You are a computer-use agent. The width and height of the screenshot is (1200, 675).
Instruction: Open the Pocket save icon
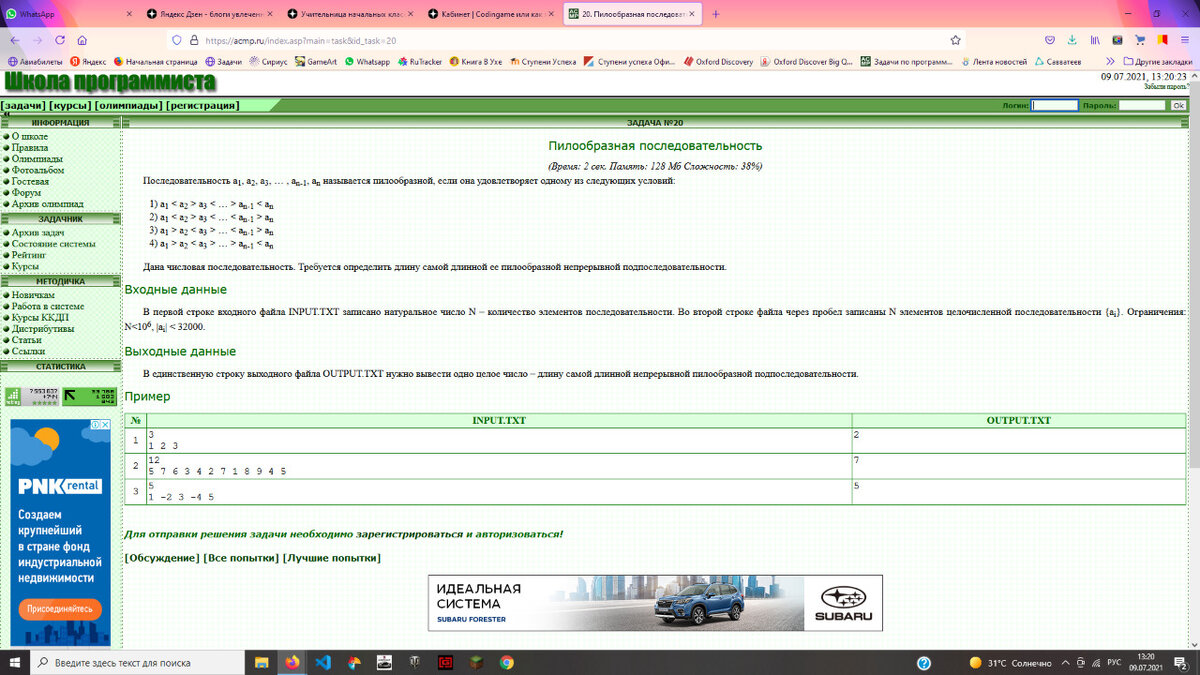(1049, 40)
